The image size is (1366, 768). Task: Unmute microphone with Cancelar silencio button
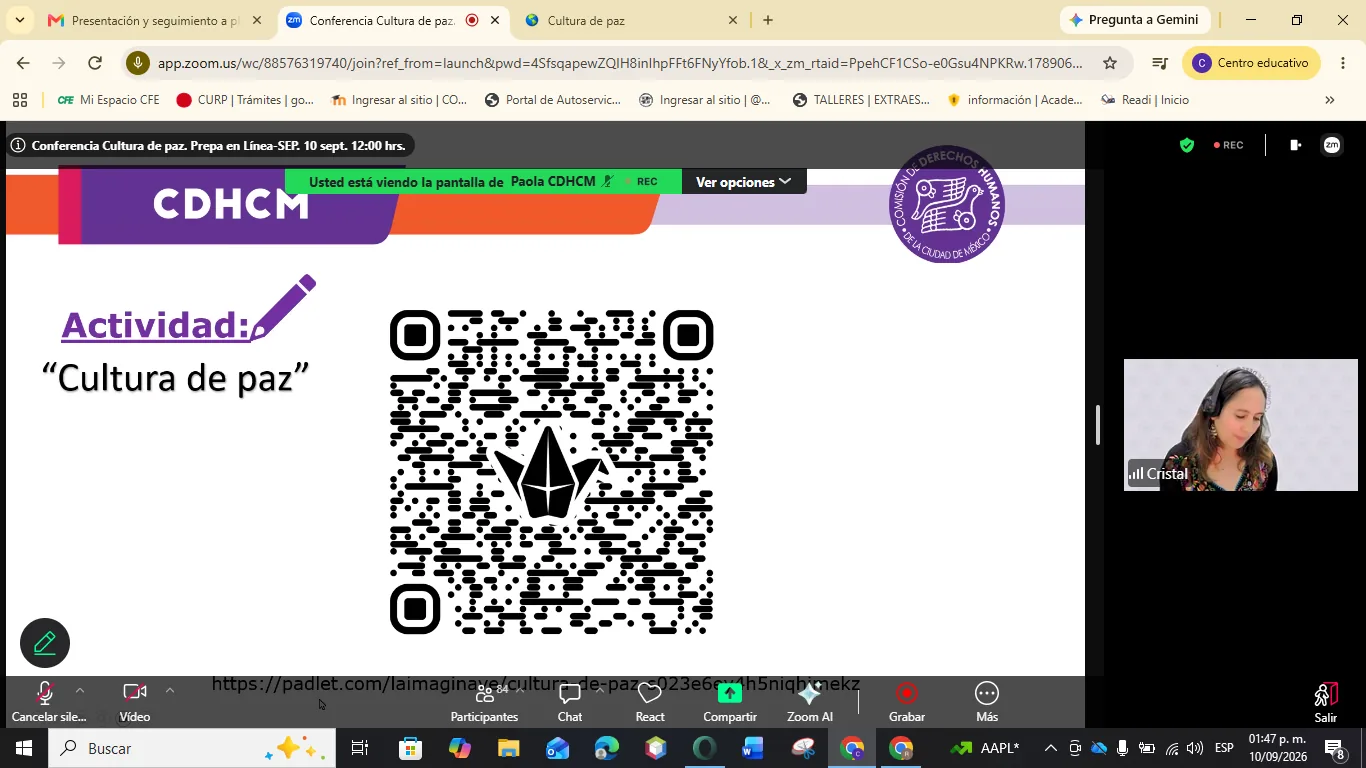pyautogui.click(x=47, y=701)
